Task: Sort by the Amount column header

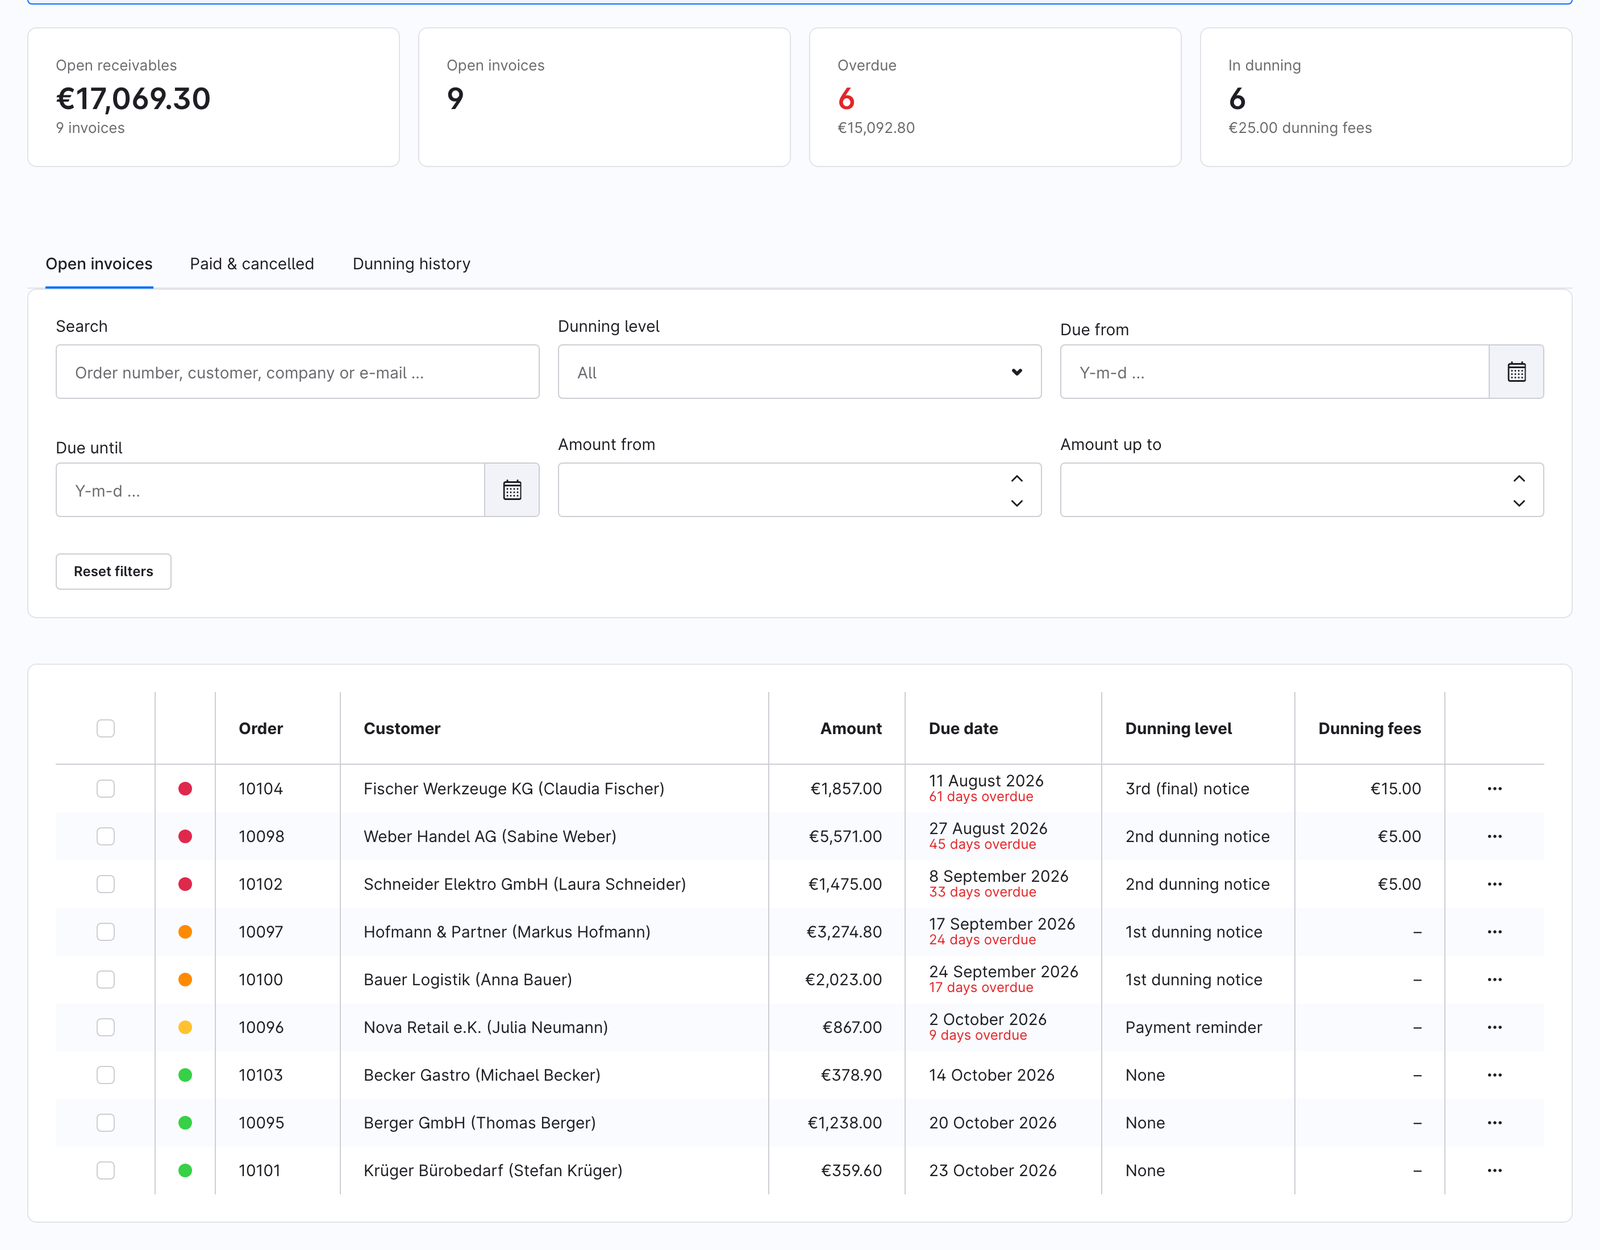Action: [x=851, y=728]
